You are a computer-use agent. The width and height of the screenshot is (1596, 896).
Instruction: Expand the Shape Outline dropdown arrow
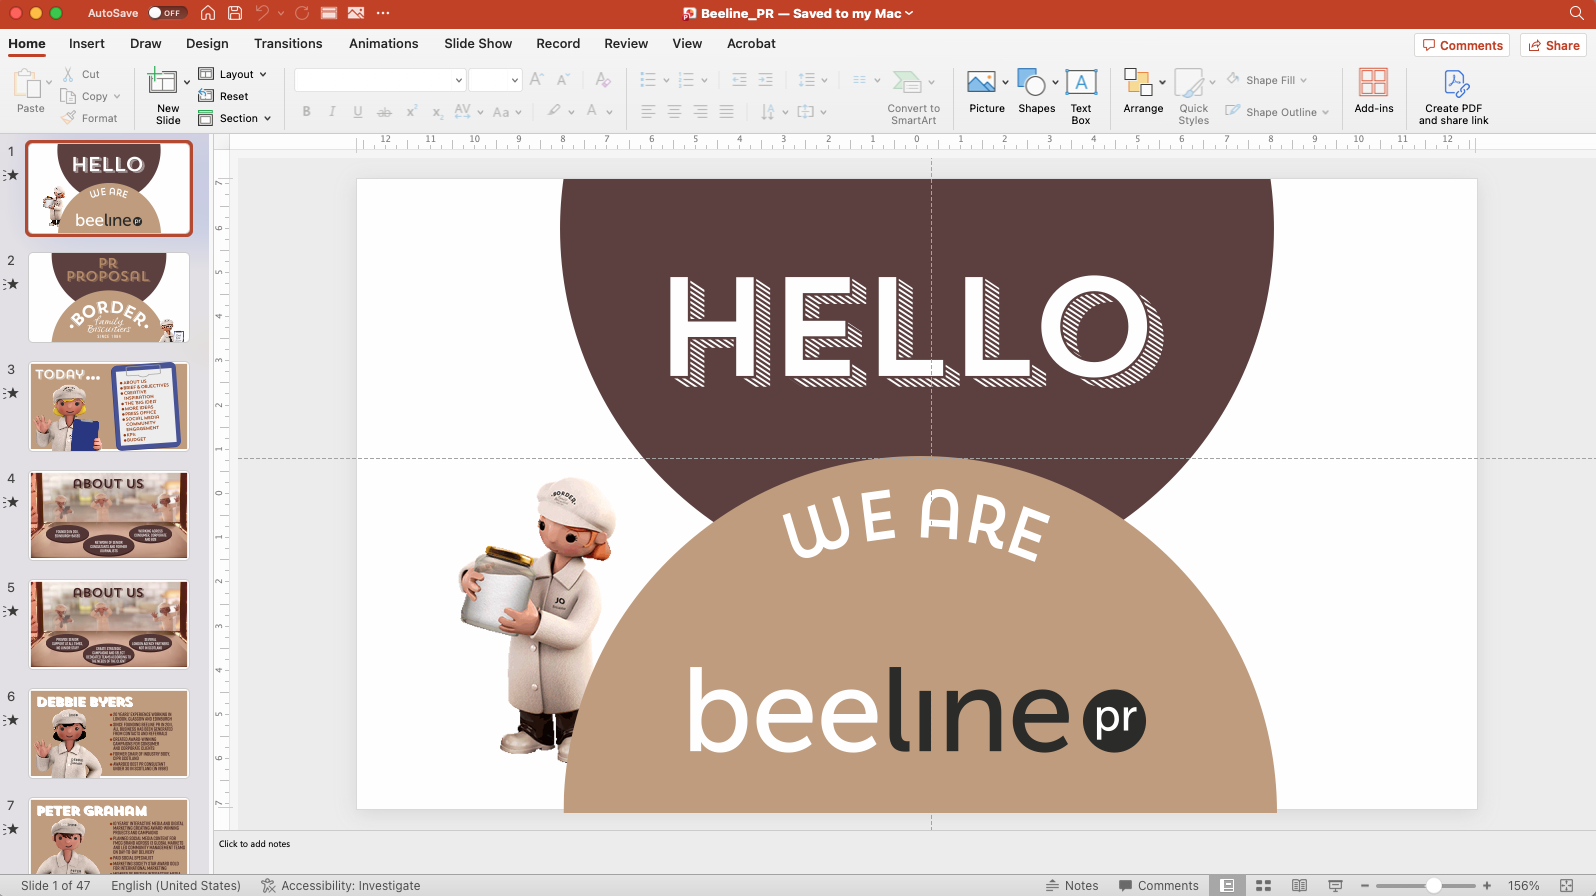(x=1325, y=112)
